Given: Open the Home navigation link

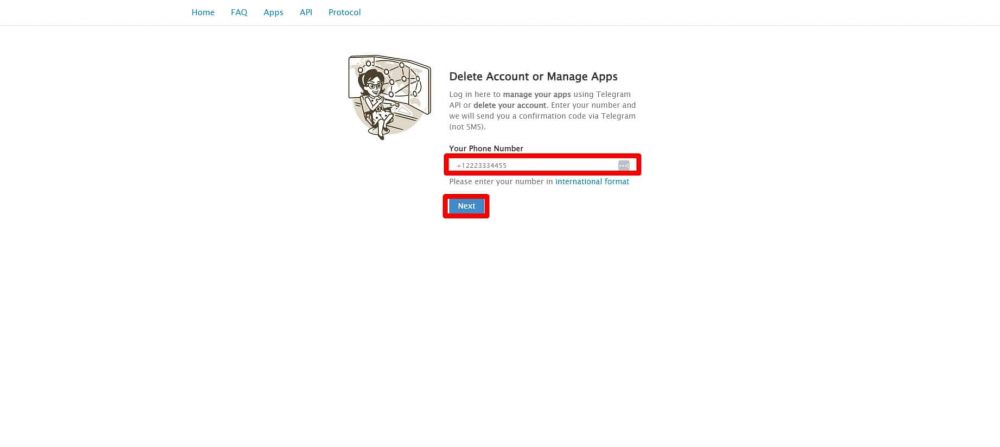Looking at the screenshot, I should click(203, 12).
